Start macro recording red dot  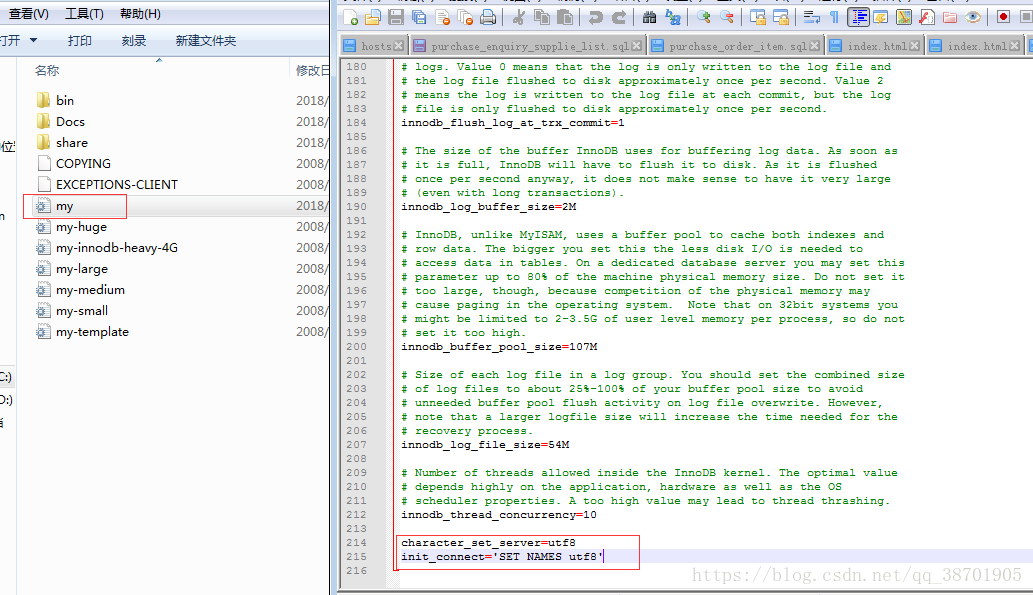coord(1003,17)
